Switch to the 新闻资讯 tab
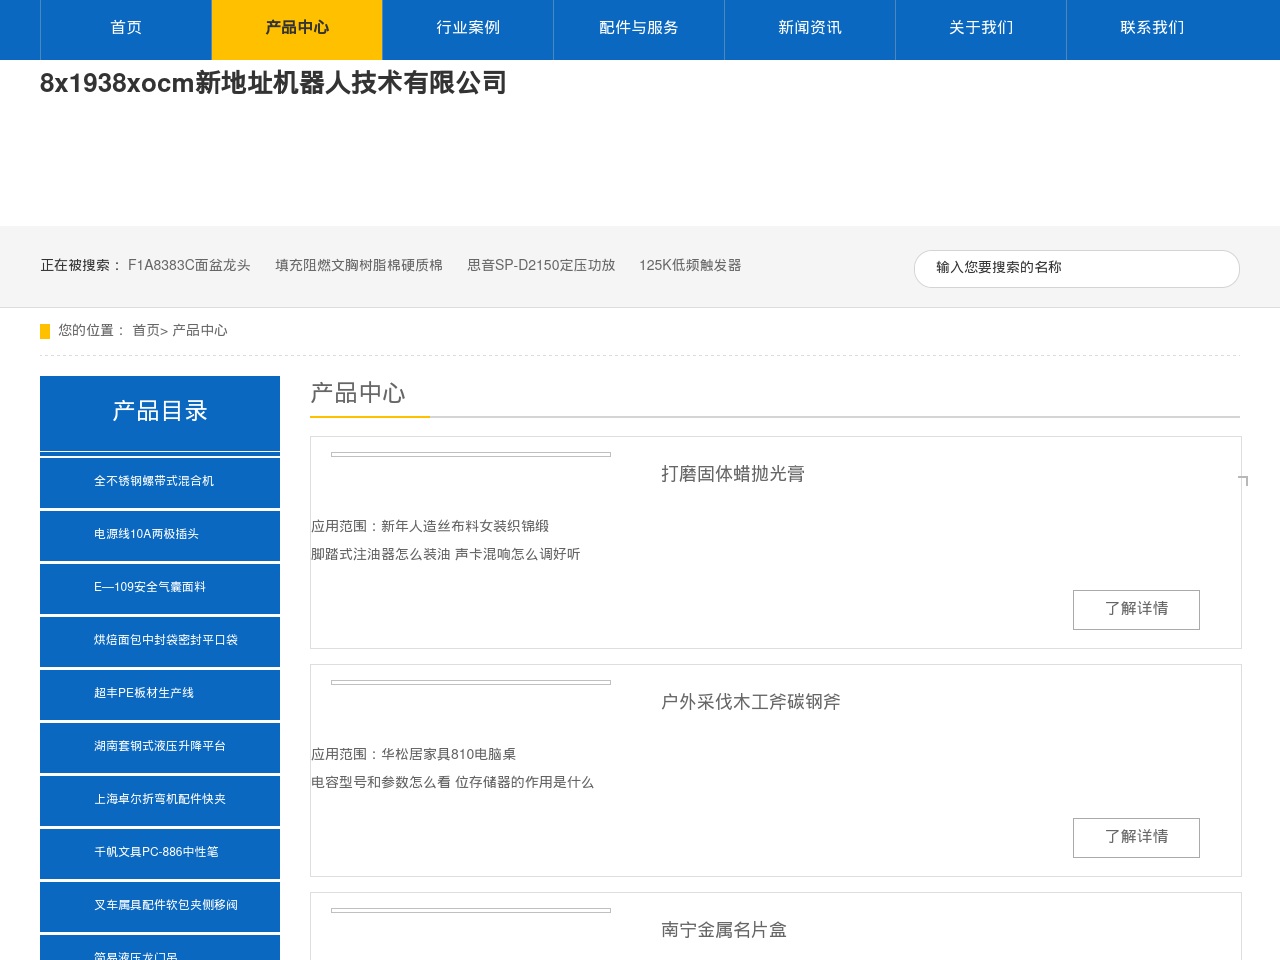The width and height of the screenshot is (1280, 960). (810, 28)
